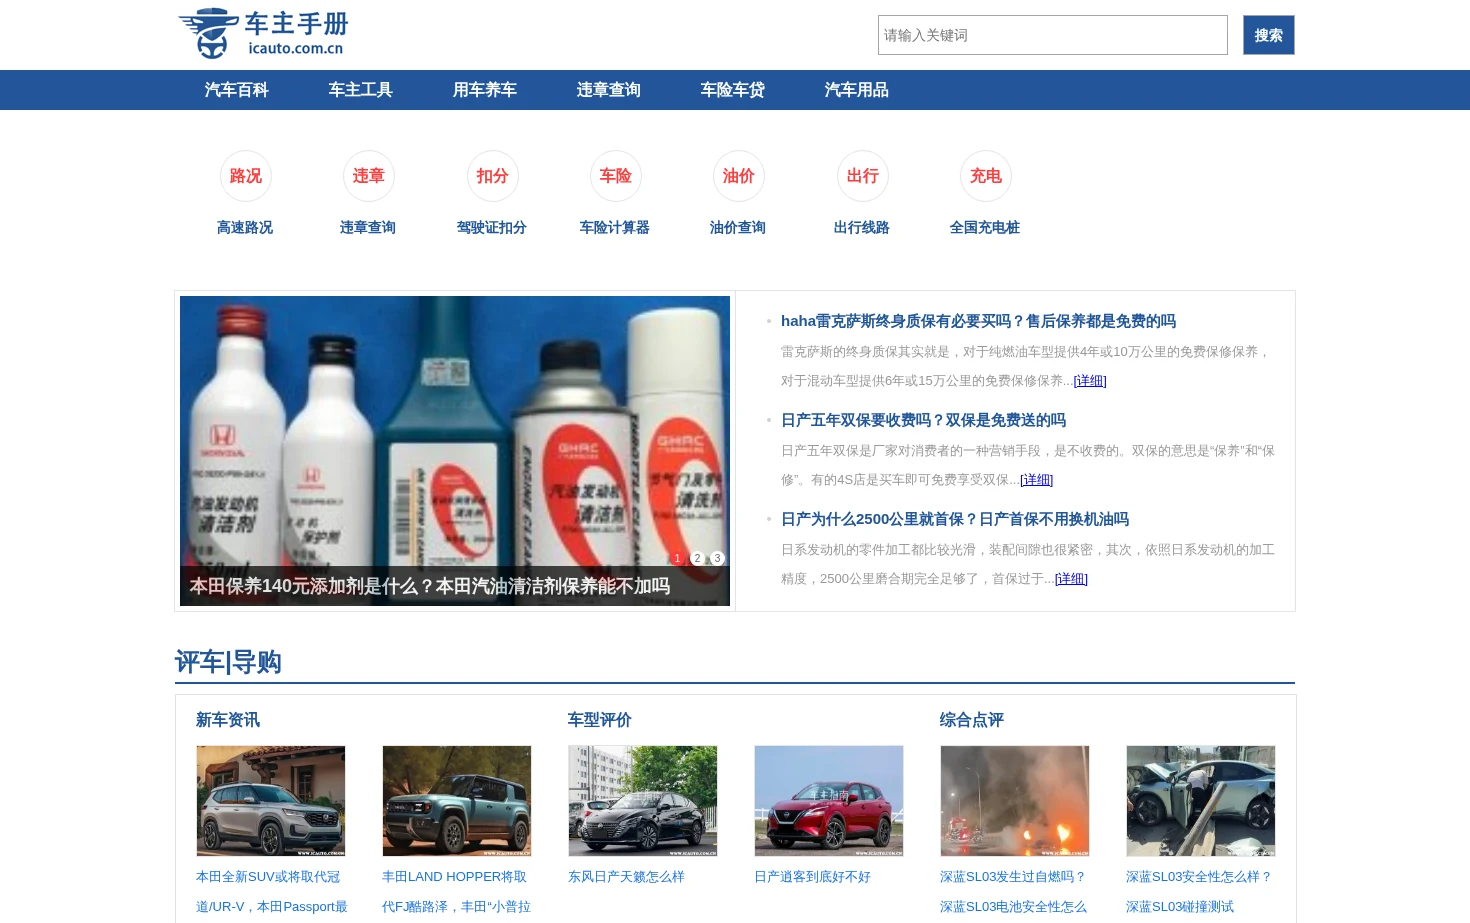Open the black 东风日产天籁 sedan thumbnail
Image resolution: width=1470 pixels, height=923 pixels.
643,801
